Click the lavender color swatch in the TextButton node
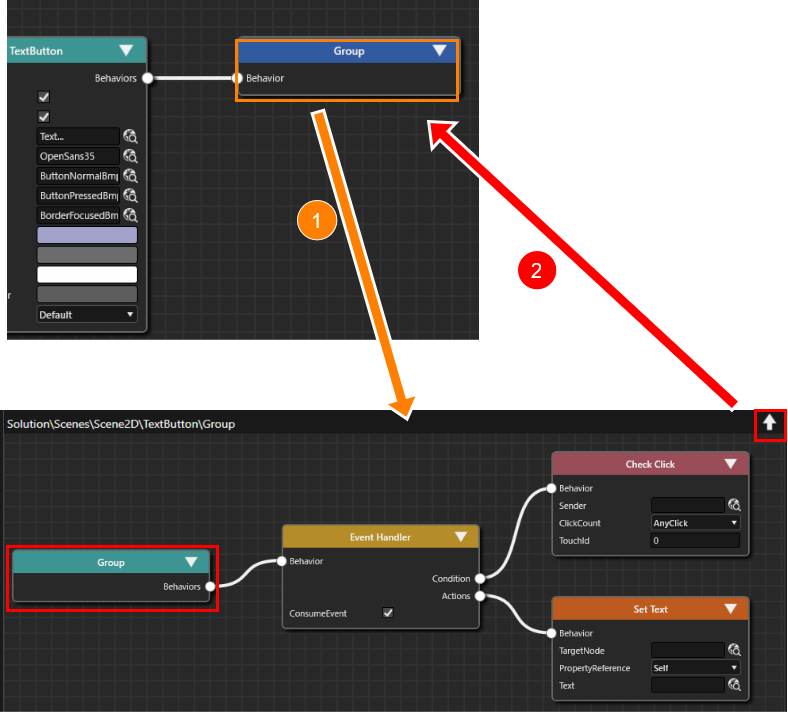This screenshot has width=788, height=712. 87,235
